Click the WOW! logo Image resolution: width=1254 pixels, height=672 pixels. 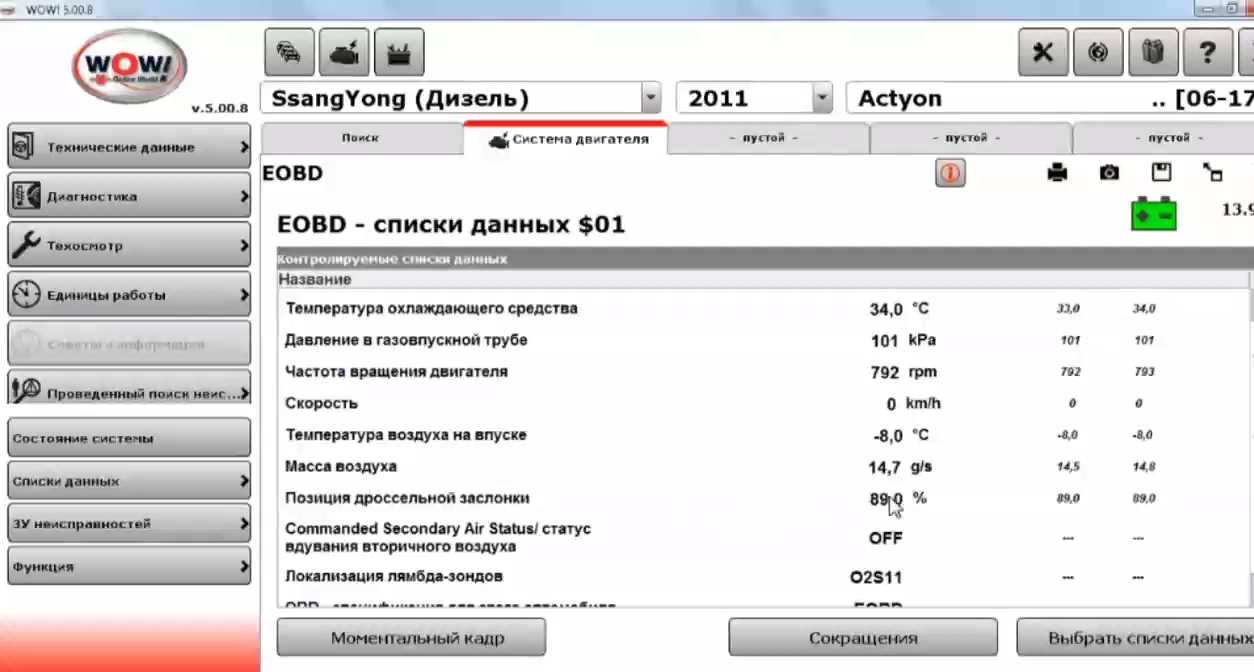click(129, 66)
